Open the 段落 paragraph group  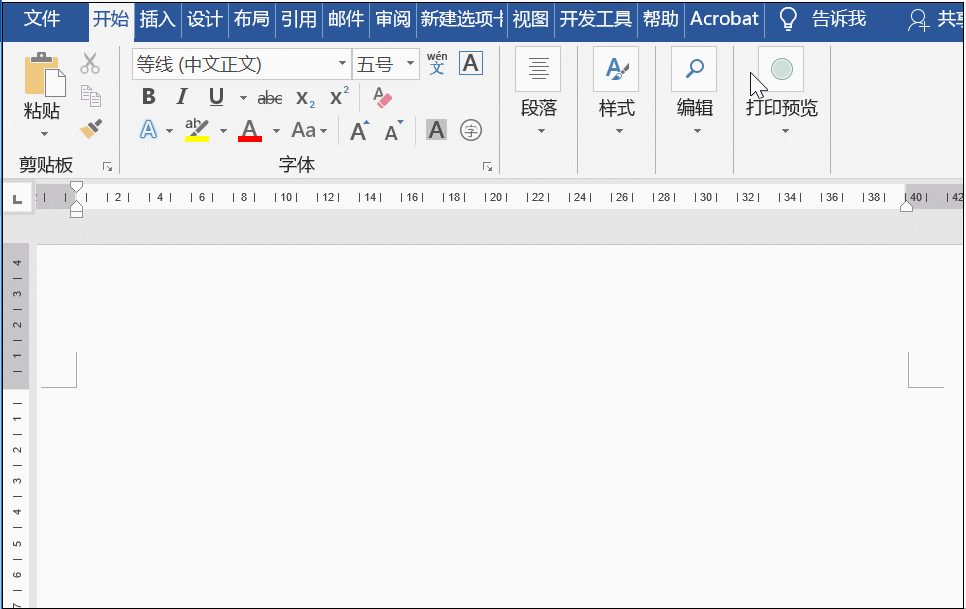click(x=538, y=92)
